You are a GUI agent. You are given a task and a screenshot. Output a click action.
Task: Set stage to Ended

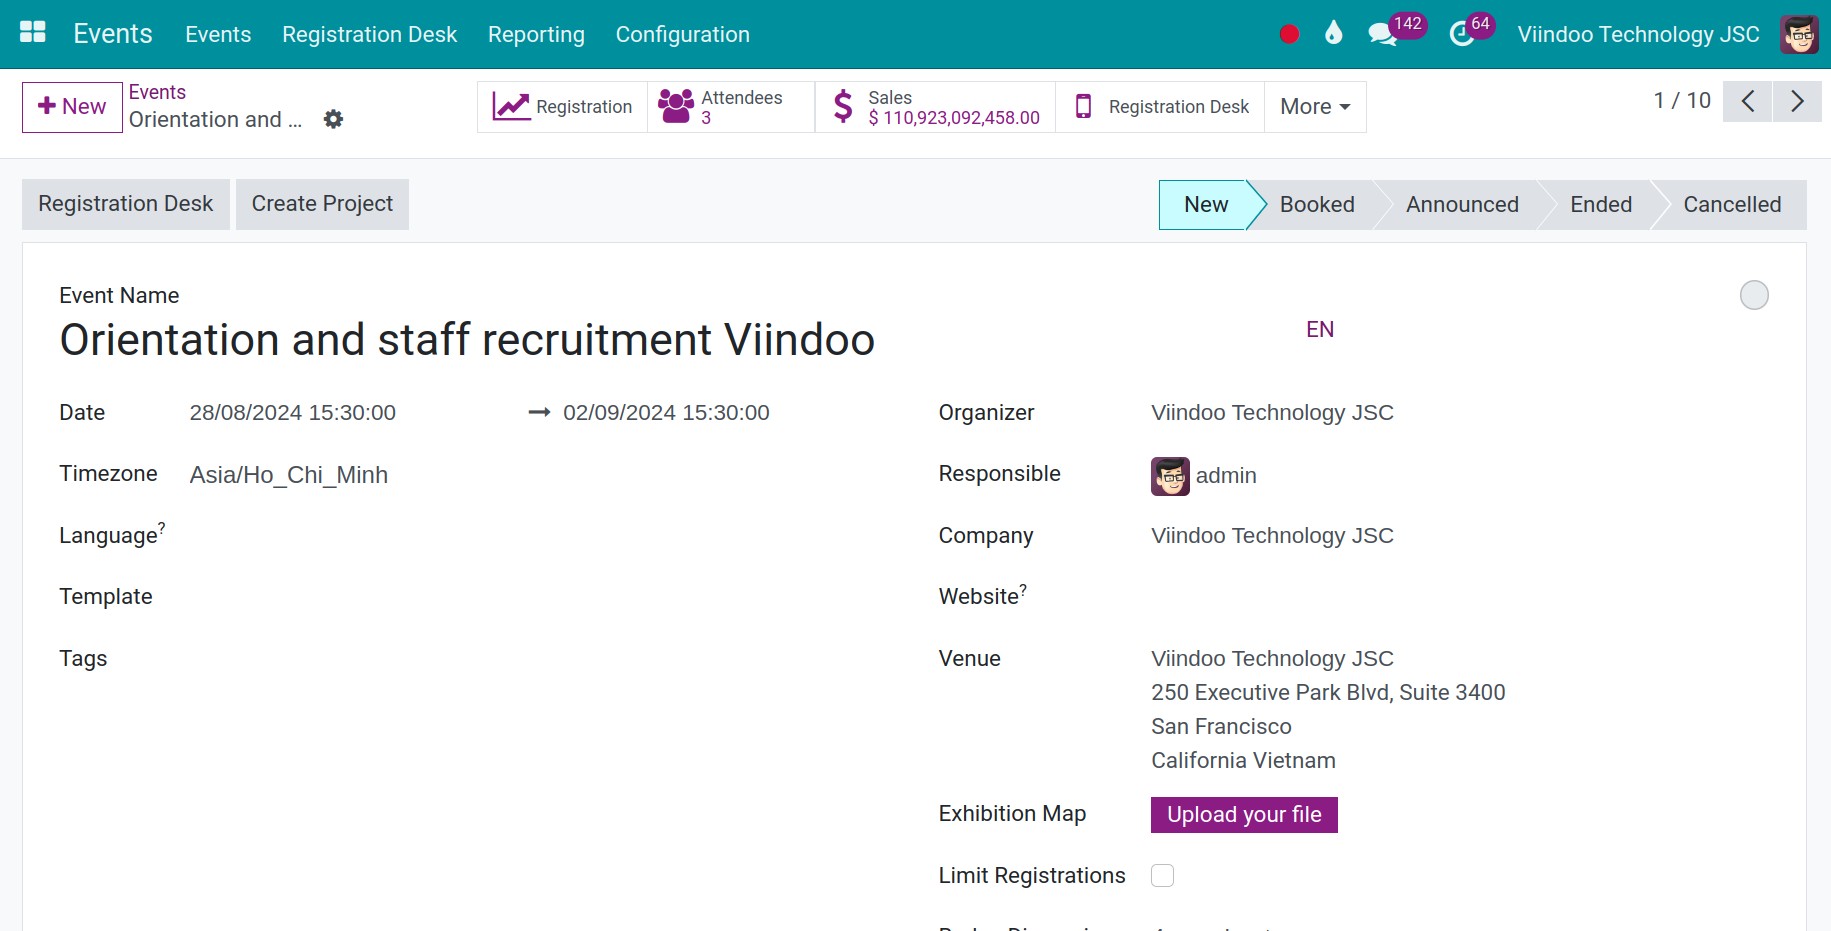(x=1600, y=204)
